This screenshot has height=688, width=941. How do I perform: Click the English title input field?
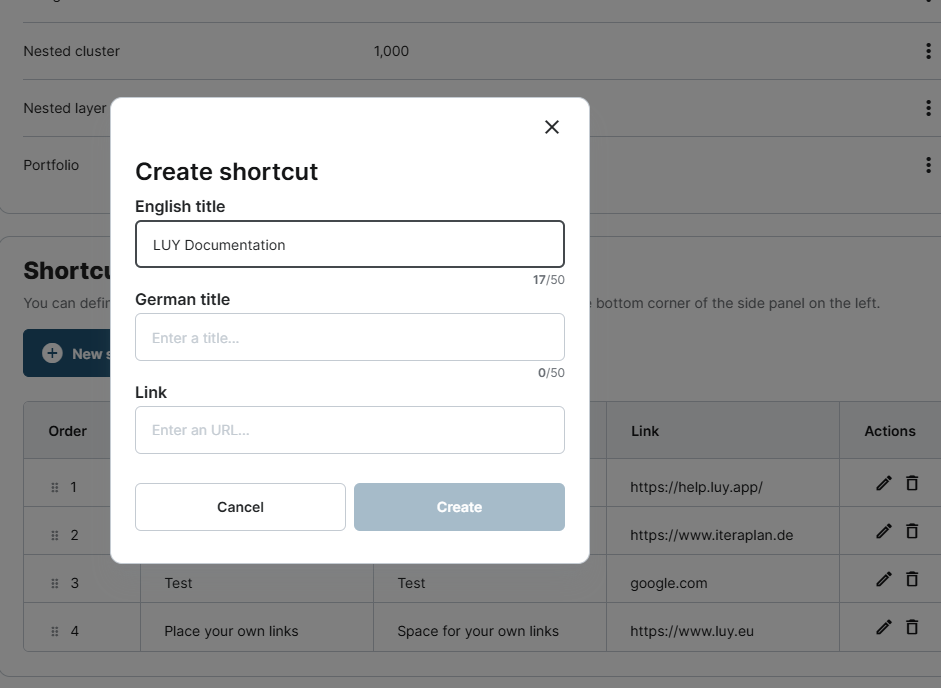[350, 244]
